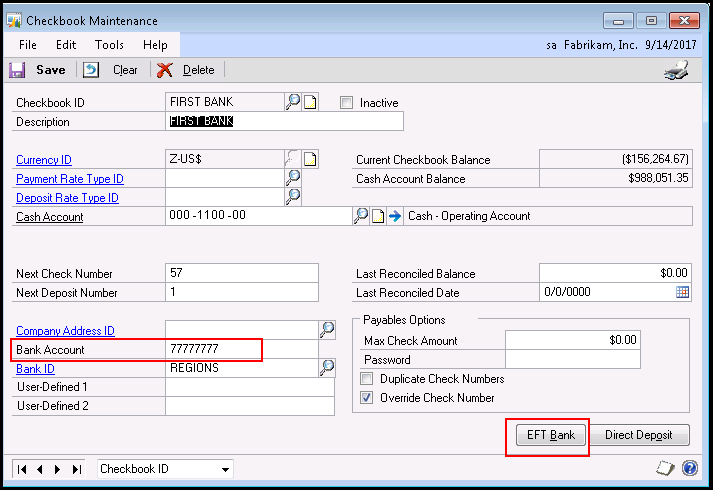Image resolution: width=713 pixels, height=490 pixels.
Task: Click the Next Check Number field
Action: click(x=242, y=273)
